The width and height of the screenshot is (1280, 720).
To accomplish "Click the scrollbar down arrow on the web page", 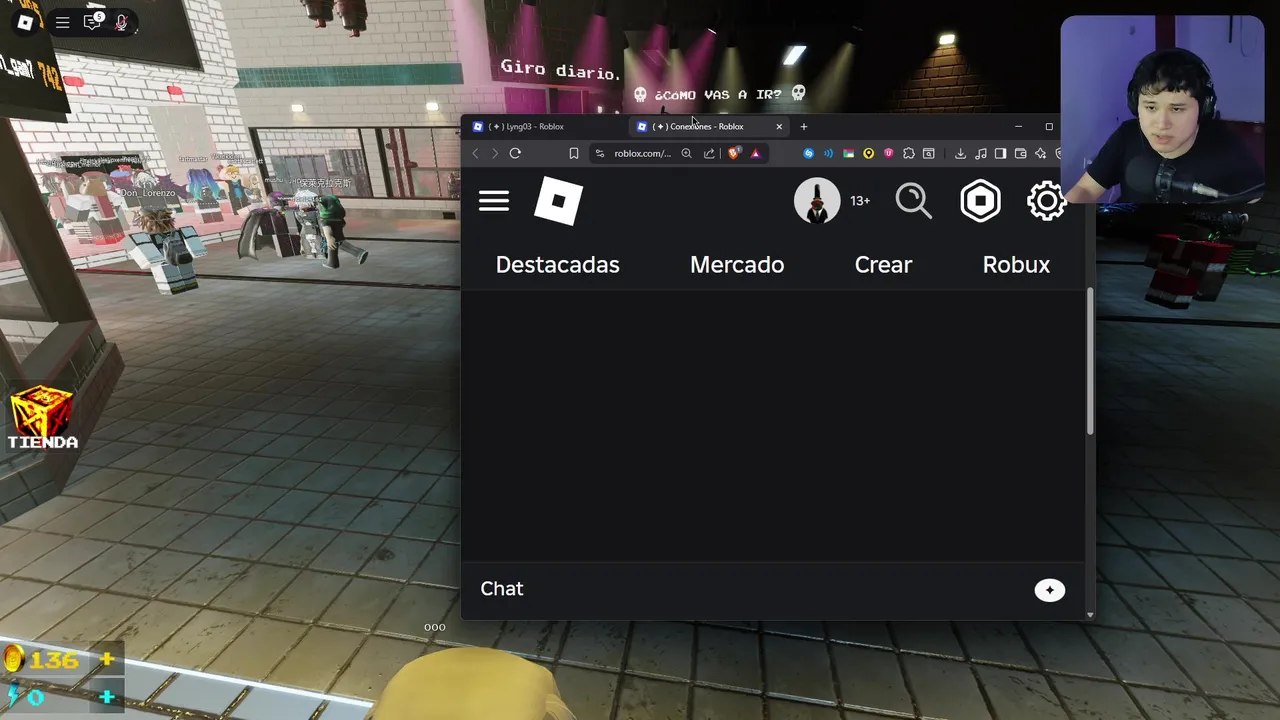I will pyautogui.click(x=1090, y=614).
